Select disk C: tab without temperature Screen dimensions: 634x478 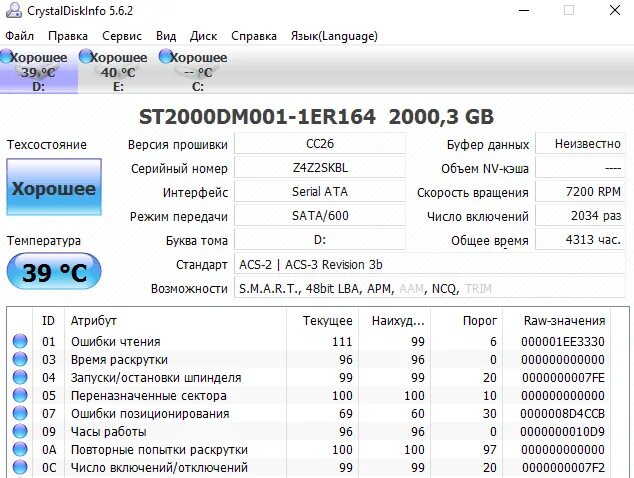click(198, 70)
